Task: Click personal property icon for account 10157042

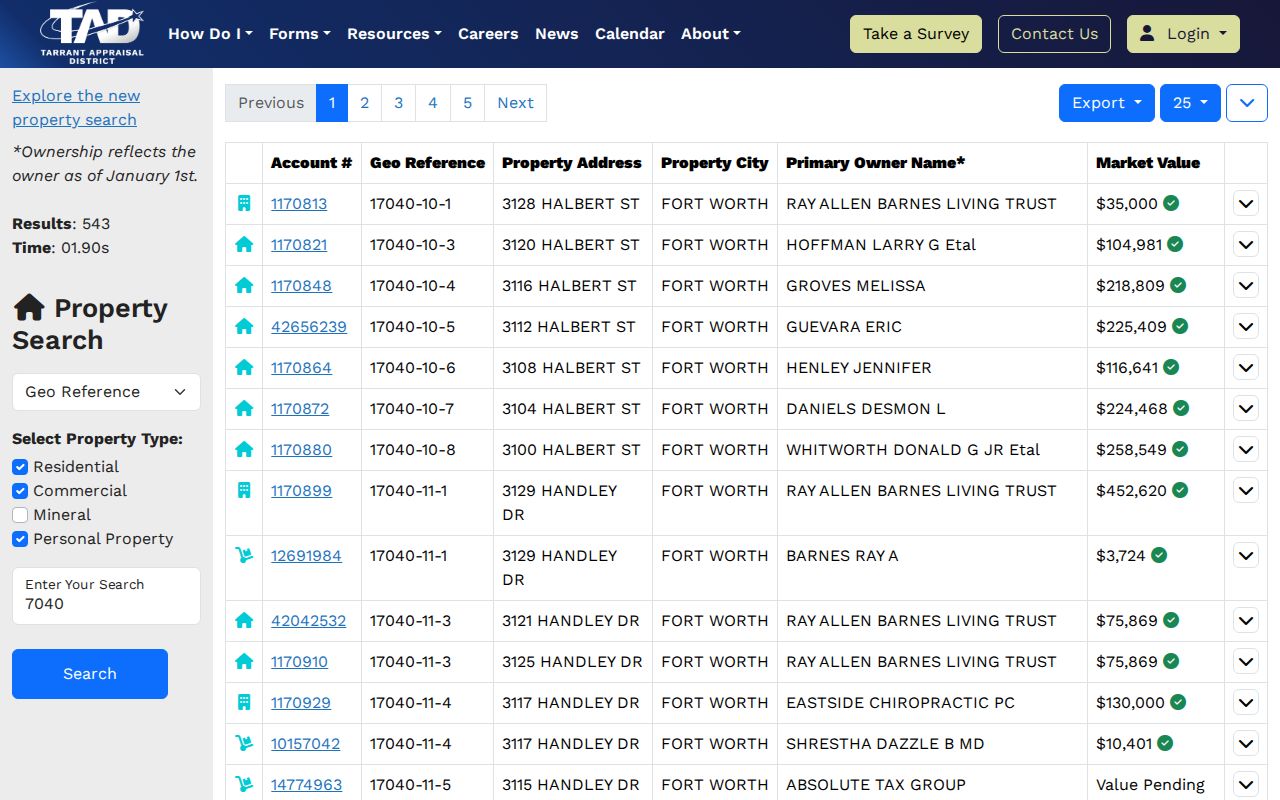Action: point(244,743)
